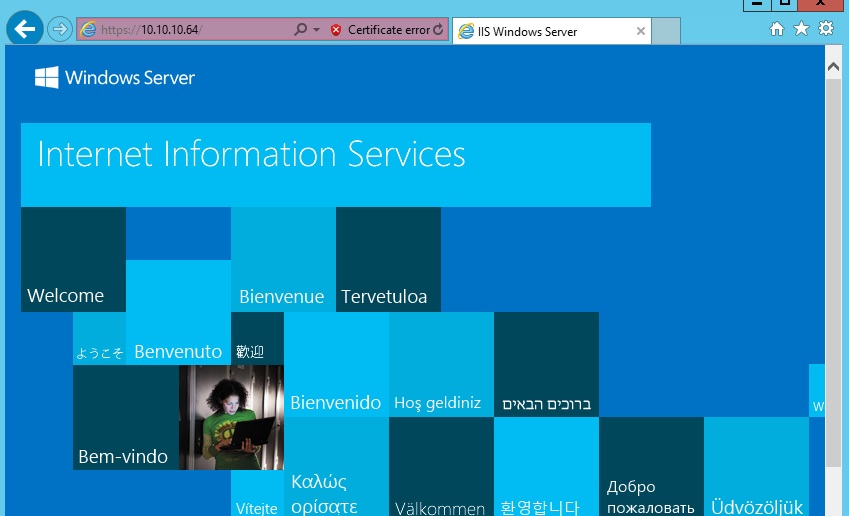
Task: Click the Bienvenido tile
Action: coord(336,364)
